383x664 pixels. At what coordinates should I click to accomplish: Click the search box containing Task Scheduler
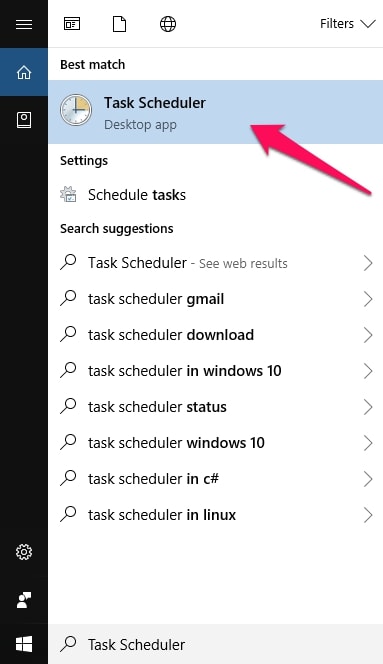pos(215,645)
